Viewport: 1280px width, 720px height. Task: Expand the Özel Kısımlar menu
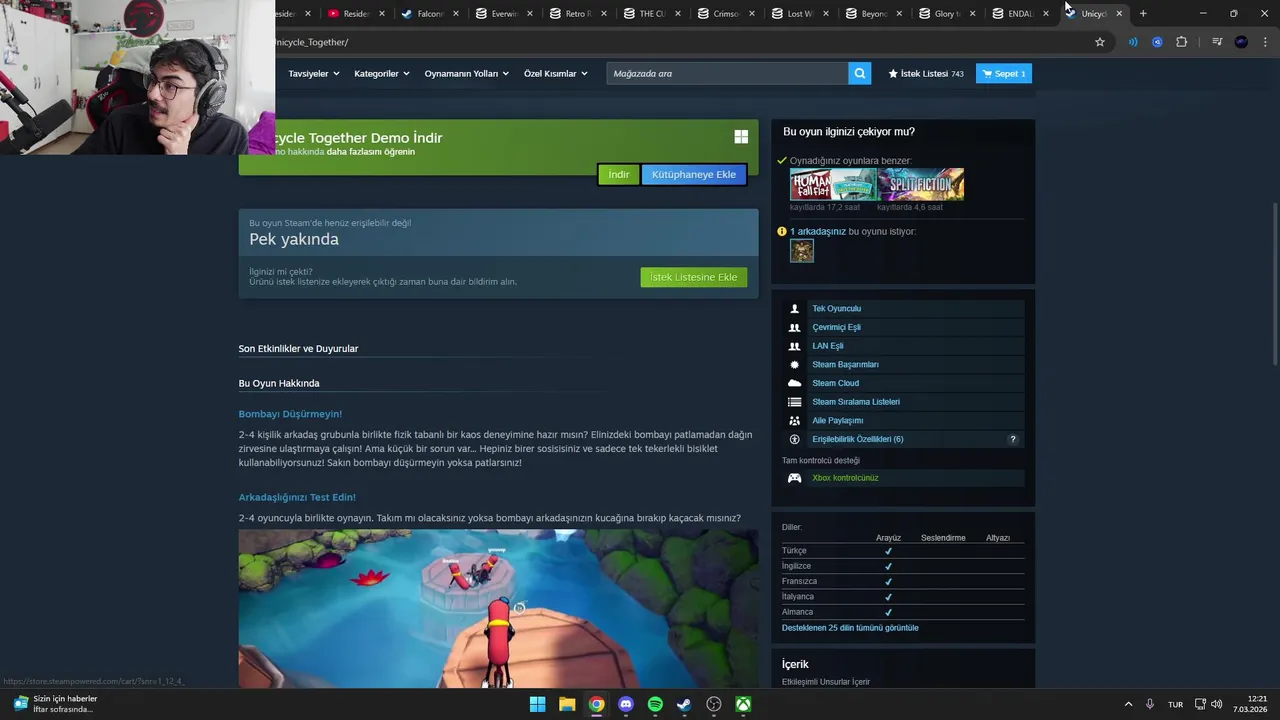[555, 73]
